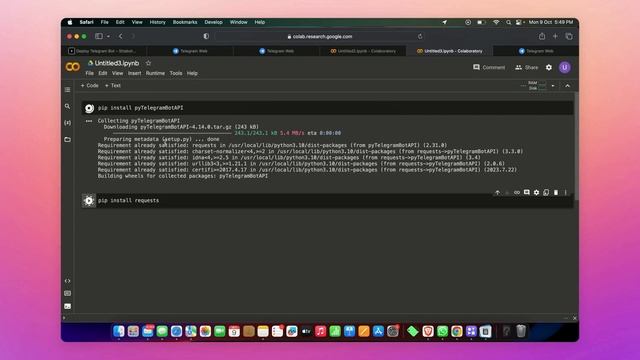
Task: Open the Terminal icon in left sidebar
Action: click(x=67, y=306)
